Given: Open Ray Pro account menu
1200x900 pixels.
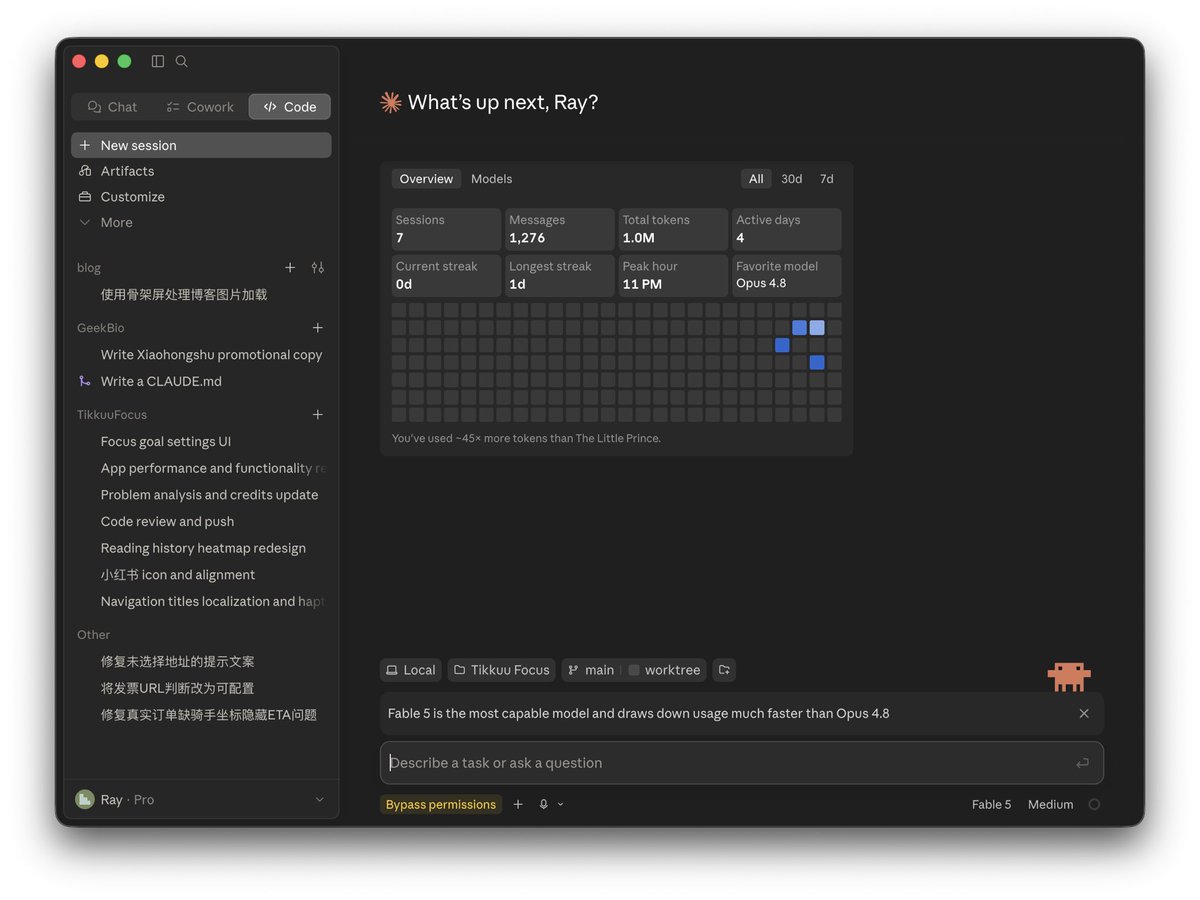Looking at the screenshot, I should (x=201, y=800).
